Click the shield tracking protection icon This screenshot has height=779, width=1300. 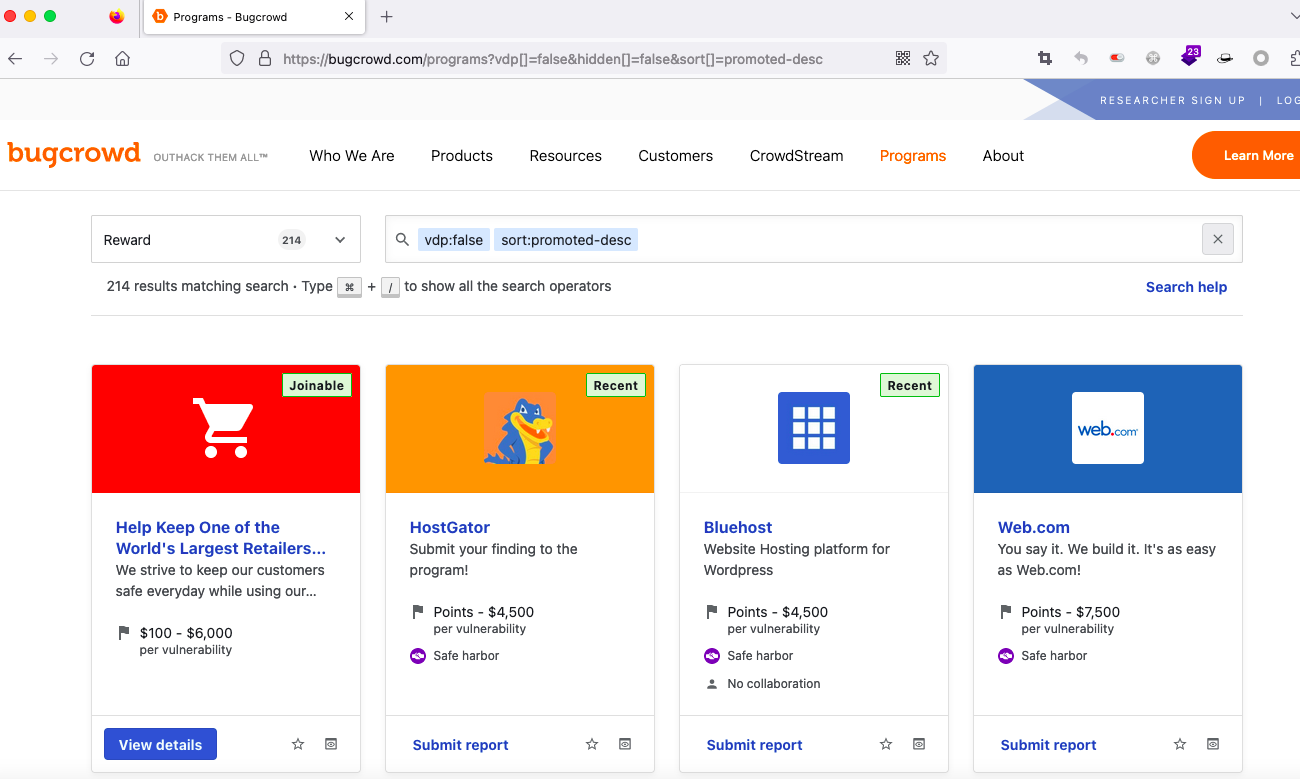(237, 58)
